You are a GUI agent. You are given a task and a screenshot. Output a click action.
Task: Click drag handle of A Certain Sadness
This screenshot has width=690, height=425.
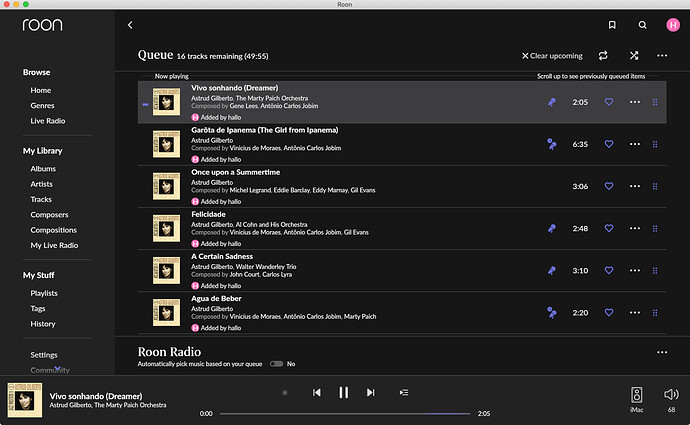[655, 271]
